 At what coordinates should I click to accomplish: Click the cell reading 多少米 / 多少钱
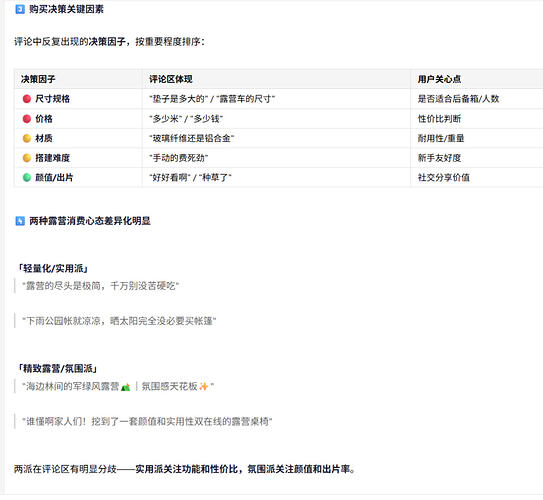tap(276, 119)
